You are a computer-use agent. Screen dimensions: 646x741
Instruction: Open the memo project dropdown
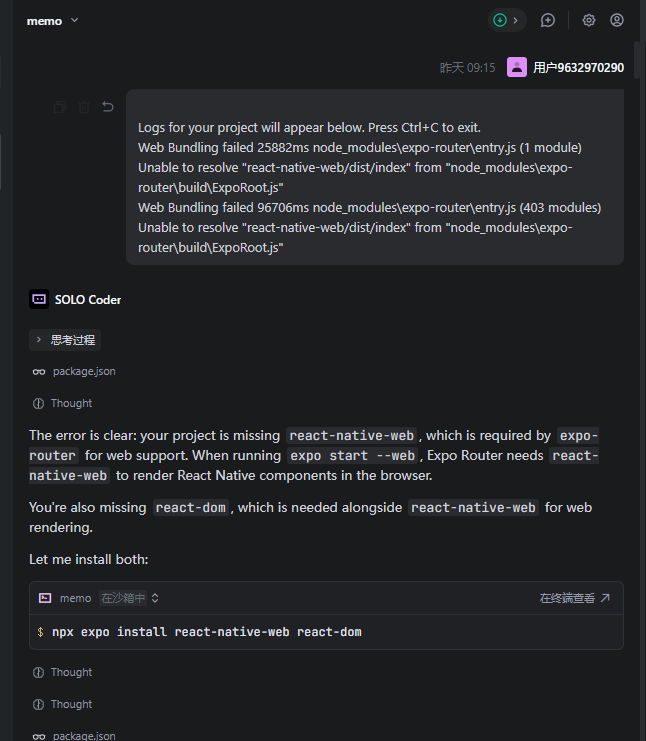53,20
